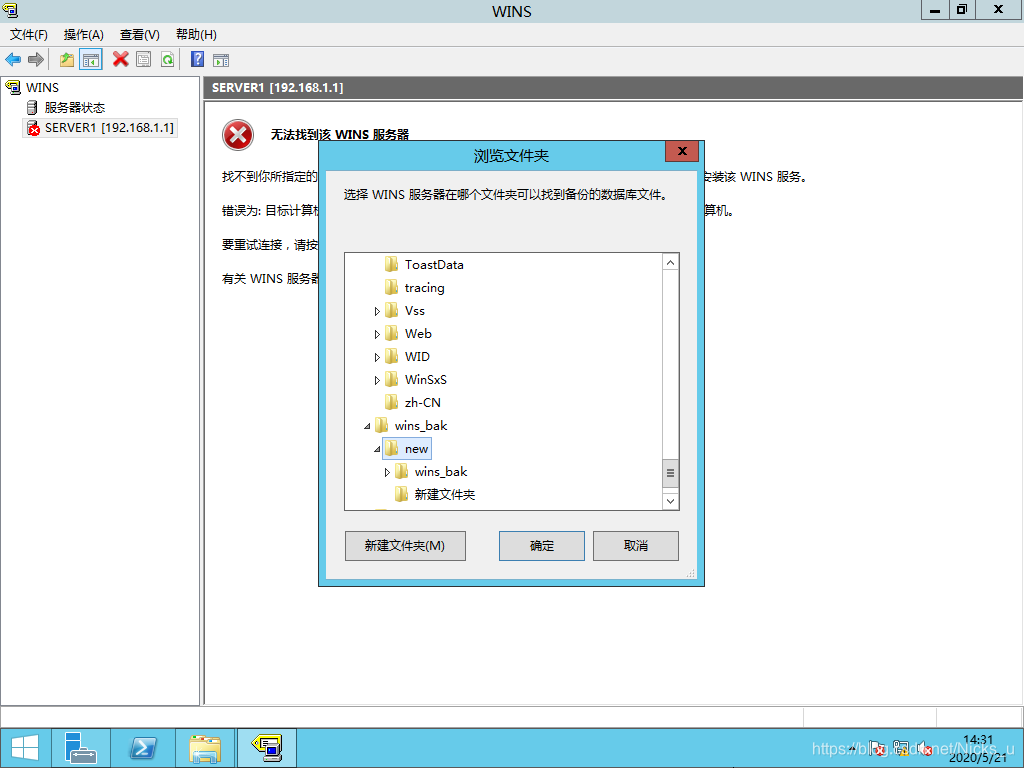Click folder list scroll down arrow
This screenshot has height=768, width=1024.
coord(670,501)
